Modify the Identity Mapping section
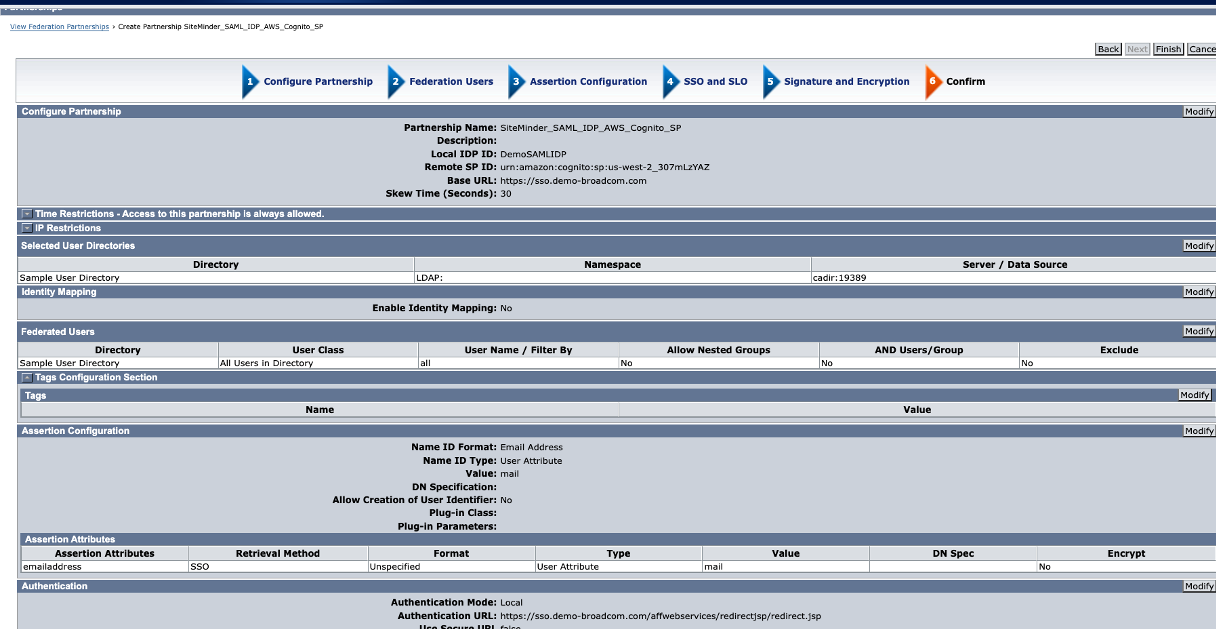This screenshot has width=1216, height=629. (x=1199, y=292)
